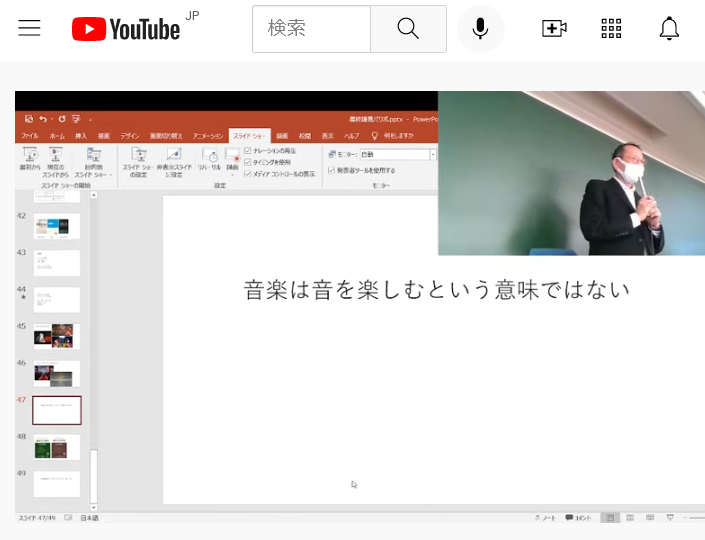Screen dimensions: 705x540
Task: Open the 'ファイル' ribbon tab
Action: [x=30, y=135]
